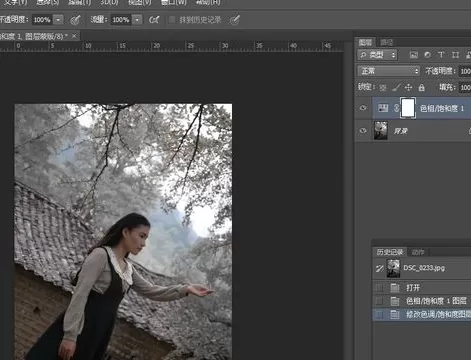Lock image pixels brush icon

396,88
